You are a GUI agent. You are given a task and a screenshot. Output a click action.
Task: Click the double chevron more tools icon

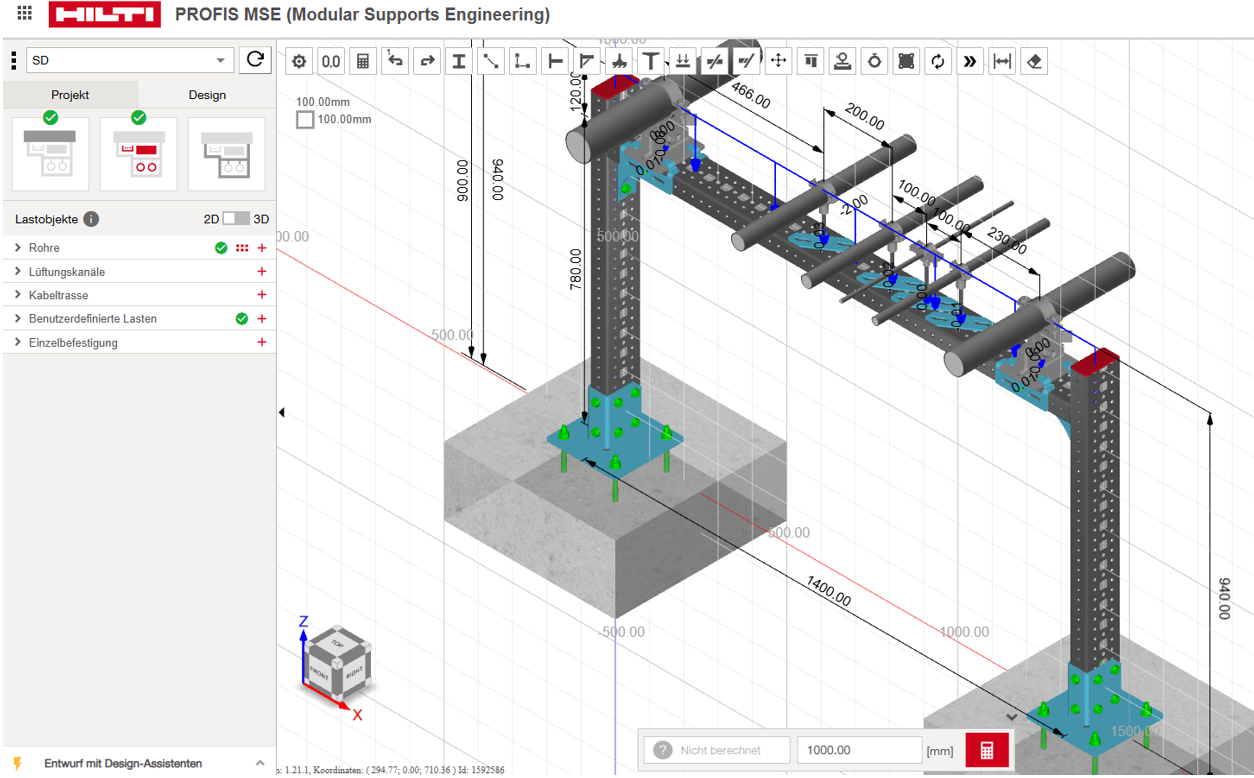[970, 61]
